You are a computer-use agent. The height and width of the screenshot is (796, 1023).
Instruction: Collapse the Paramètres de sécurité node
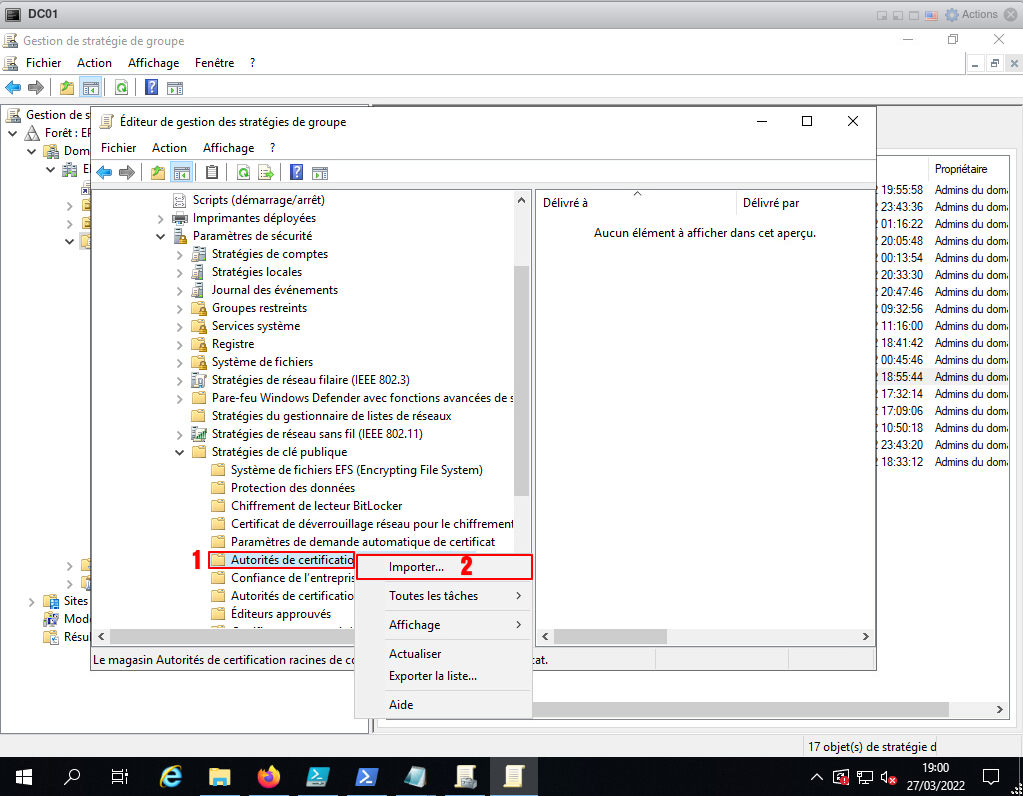point(161,236)
